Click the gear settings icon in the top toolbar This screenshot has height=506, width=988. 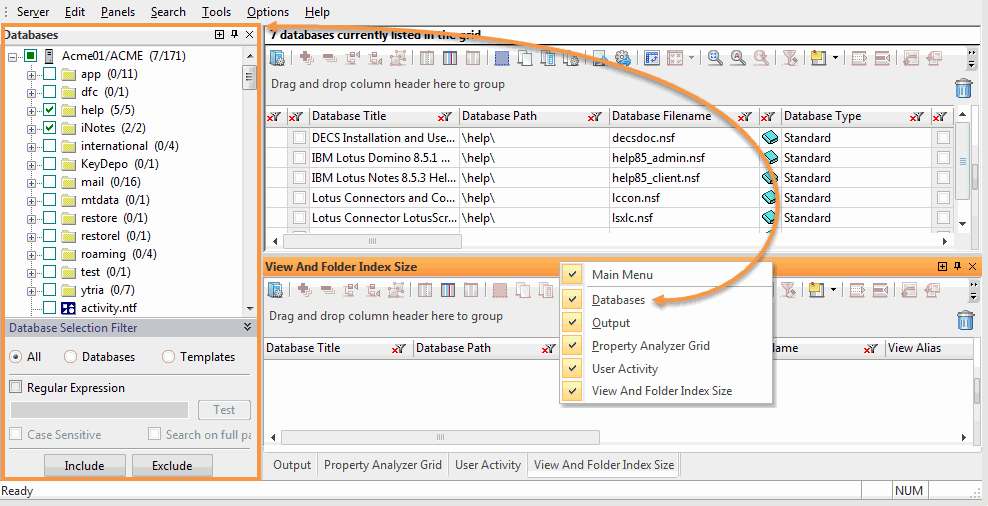[x=623, y=58]
